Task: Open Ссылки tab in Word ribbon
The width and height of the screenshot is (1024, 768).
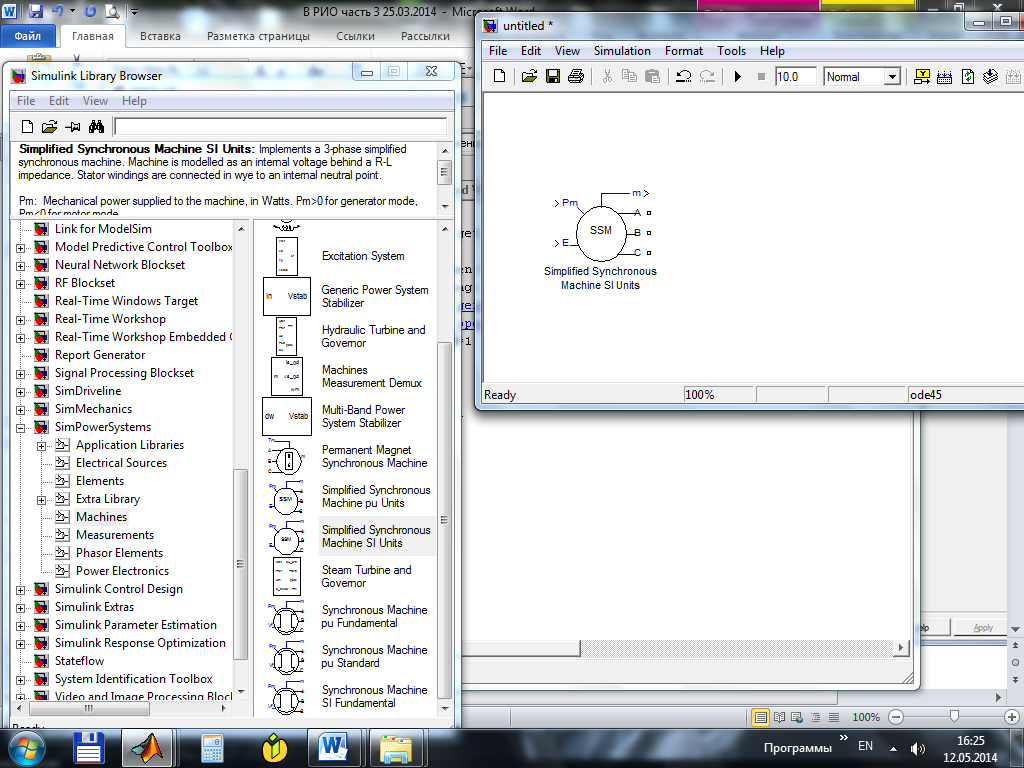Action: click(x=355, y=36)
